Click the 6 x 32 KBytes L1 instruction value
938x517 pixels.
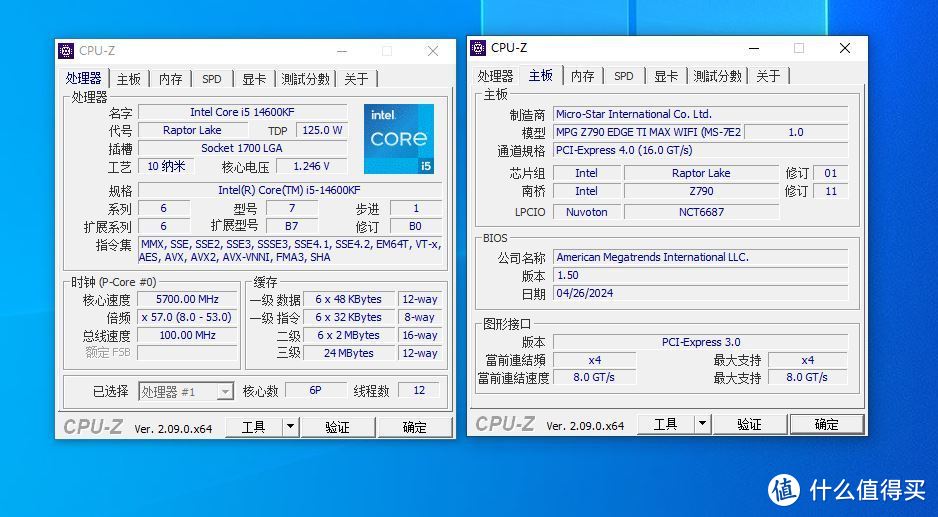(x=349, y=317)
